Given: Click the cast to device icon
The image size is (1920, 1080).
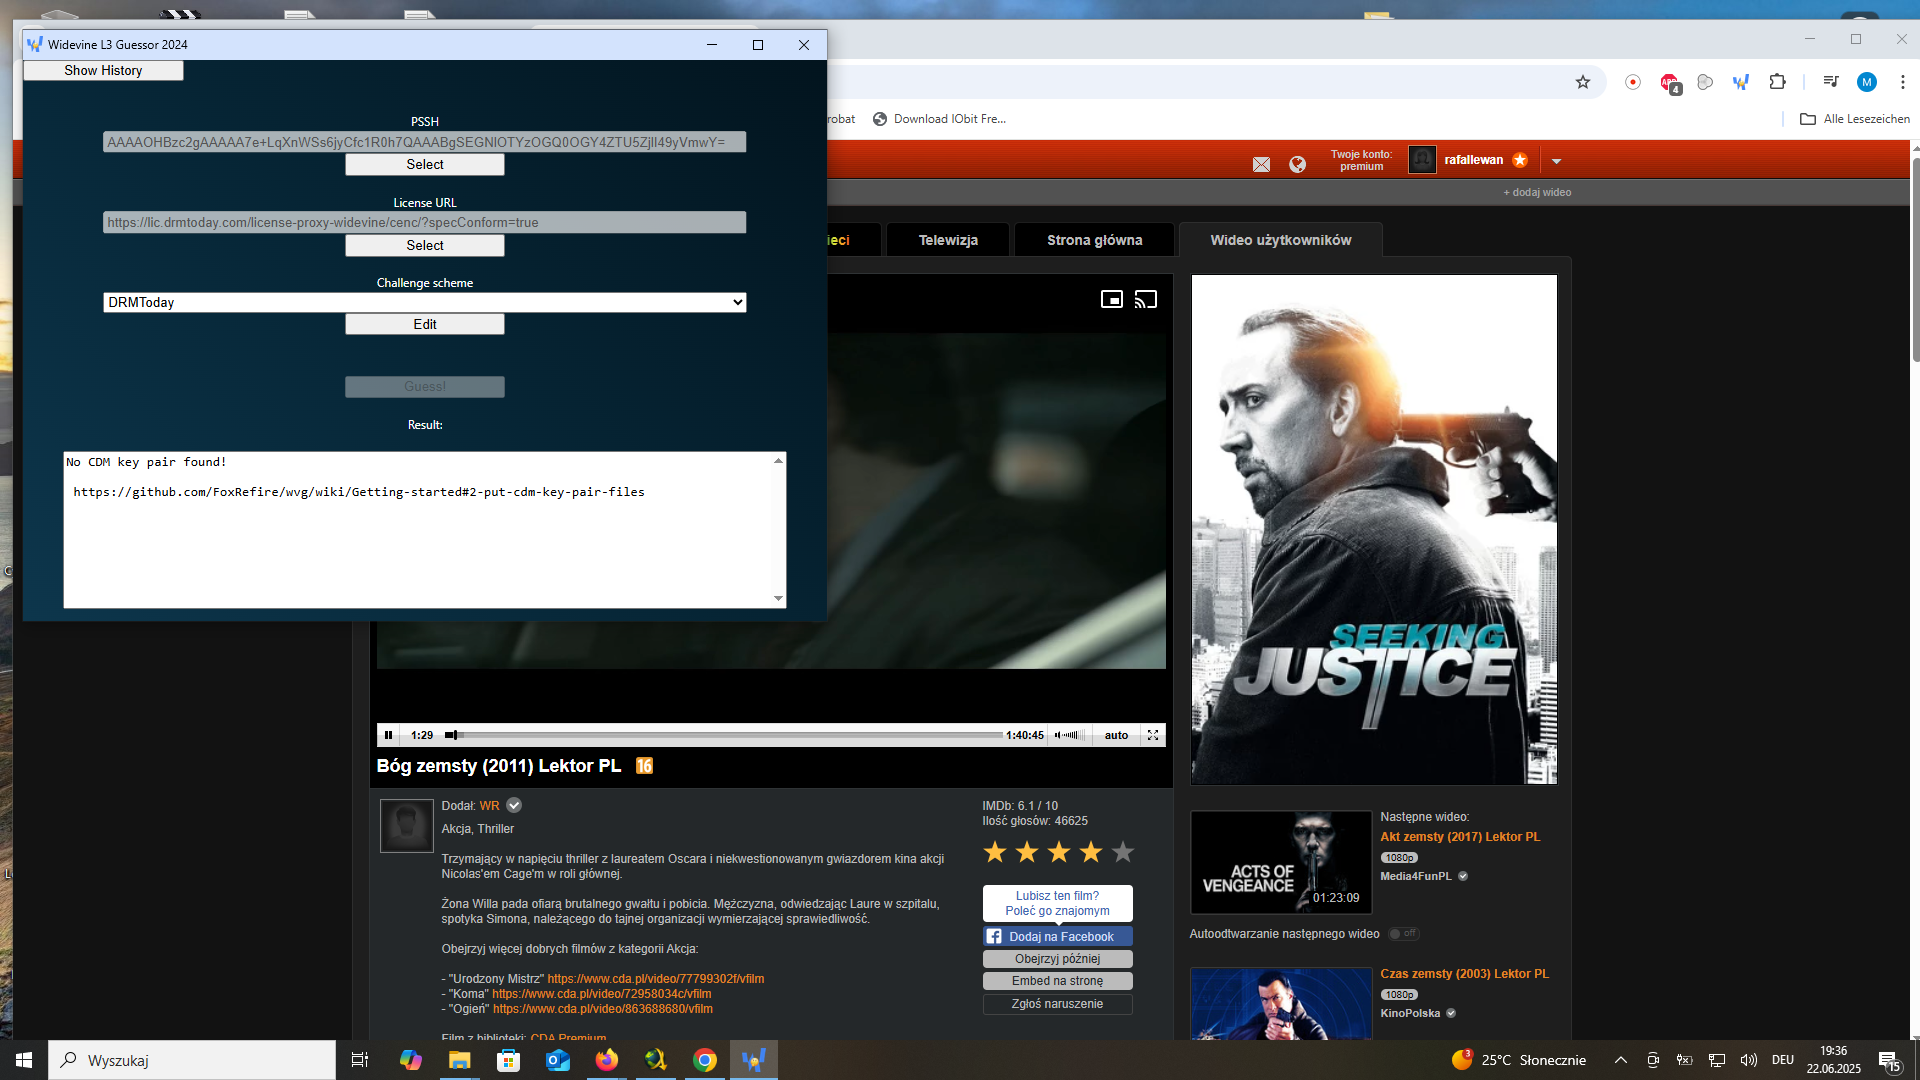Looking at the screenshot, I should (1146, 299).
